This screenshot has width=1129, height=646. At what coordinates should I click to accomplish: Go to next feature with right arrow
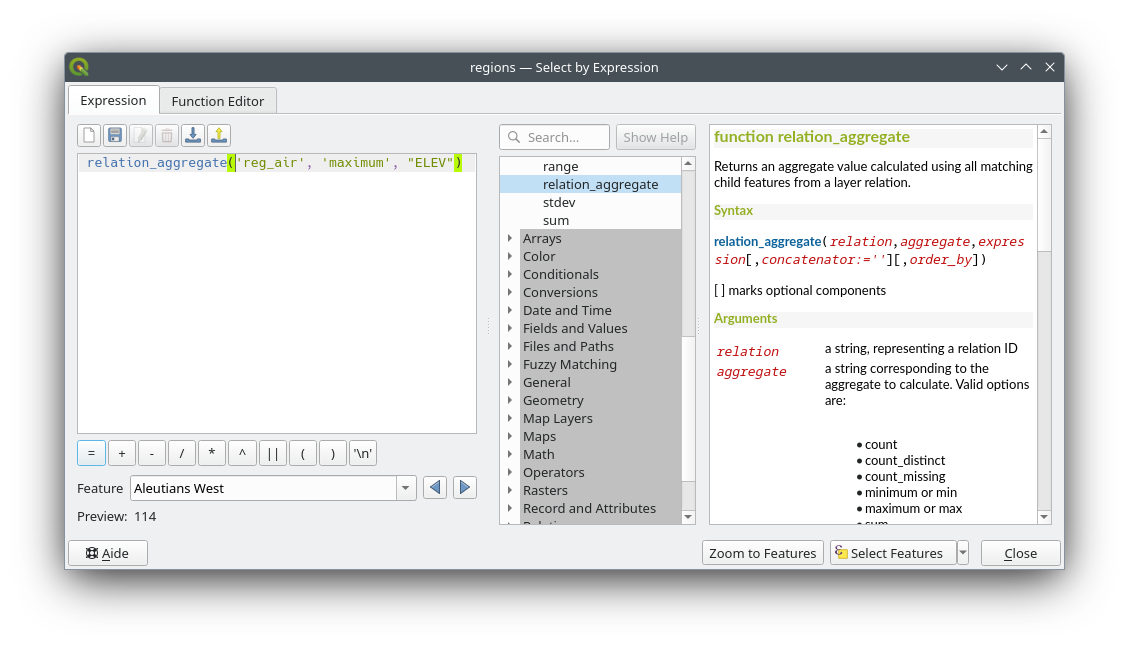click(464, 488)
